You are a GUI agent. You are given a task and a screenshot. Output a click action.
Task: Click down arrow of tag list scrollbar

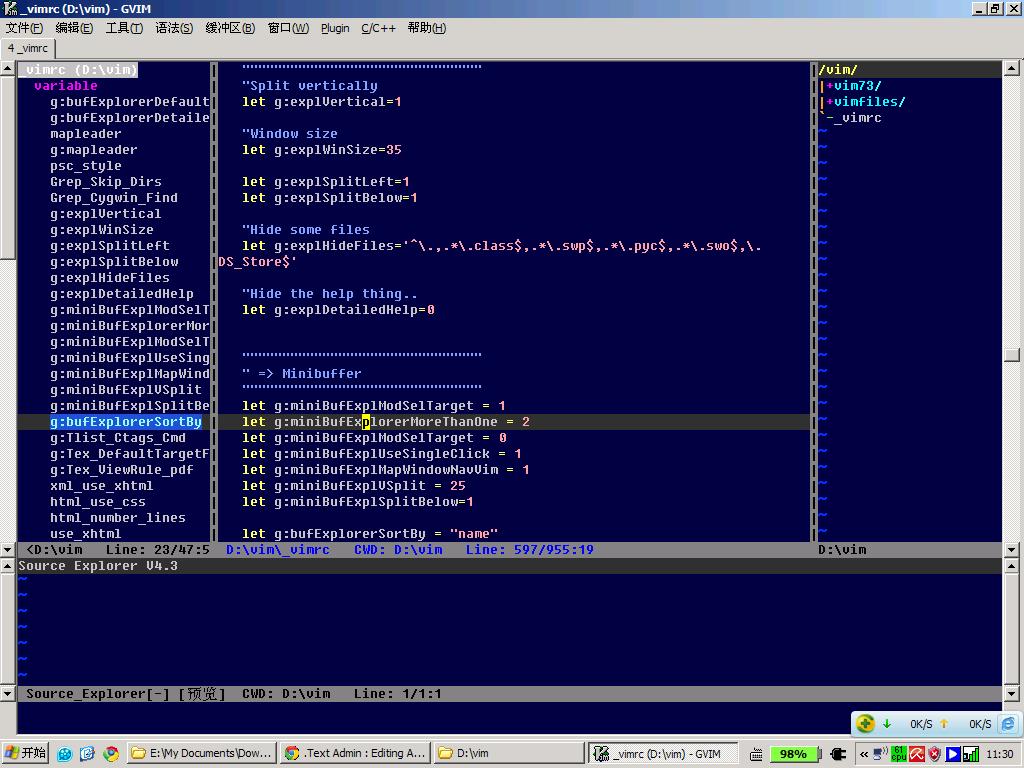pos(8,549)
